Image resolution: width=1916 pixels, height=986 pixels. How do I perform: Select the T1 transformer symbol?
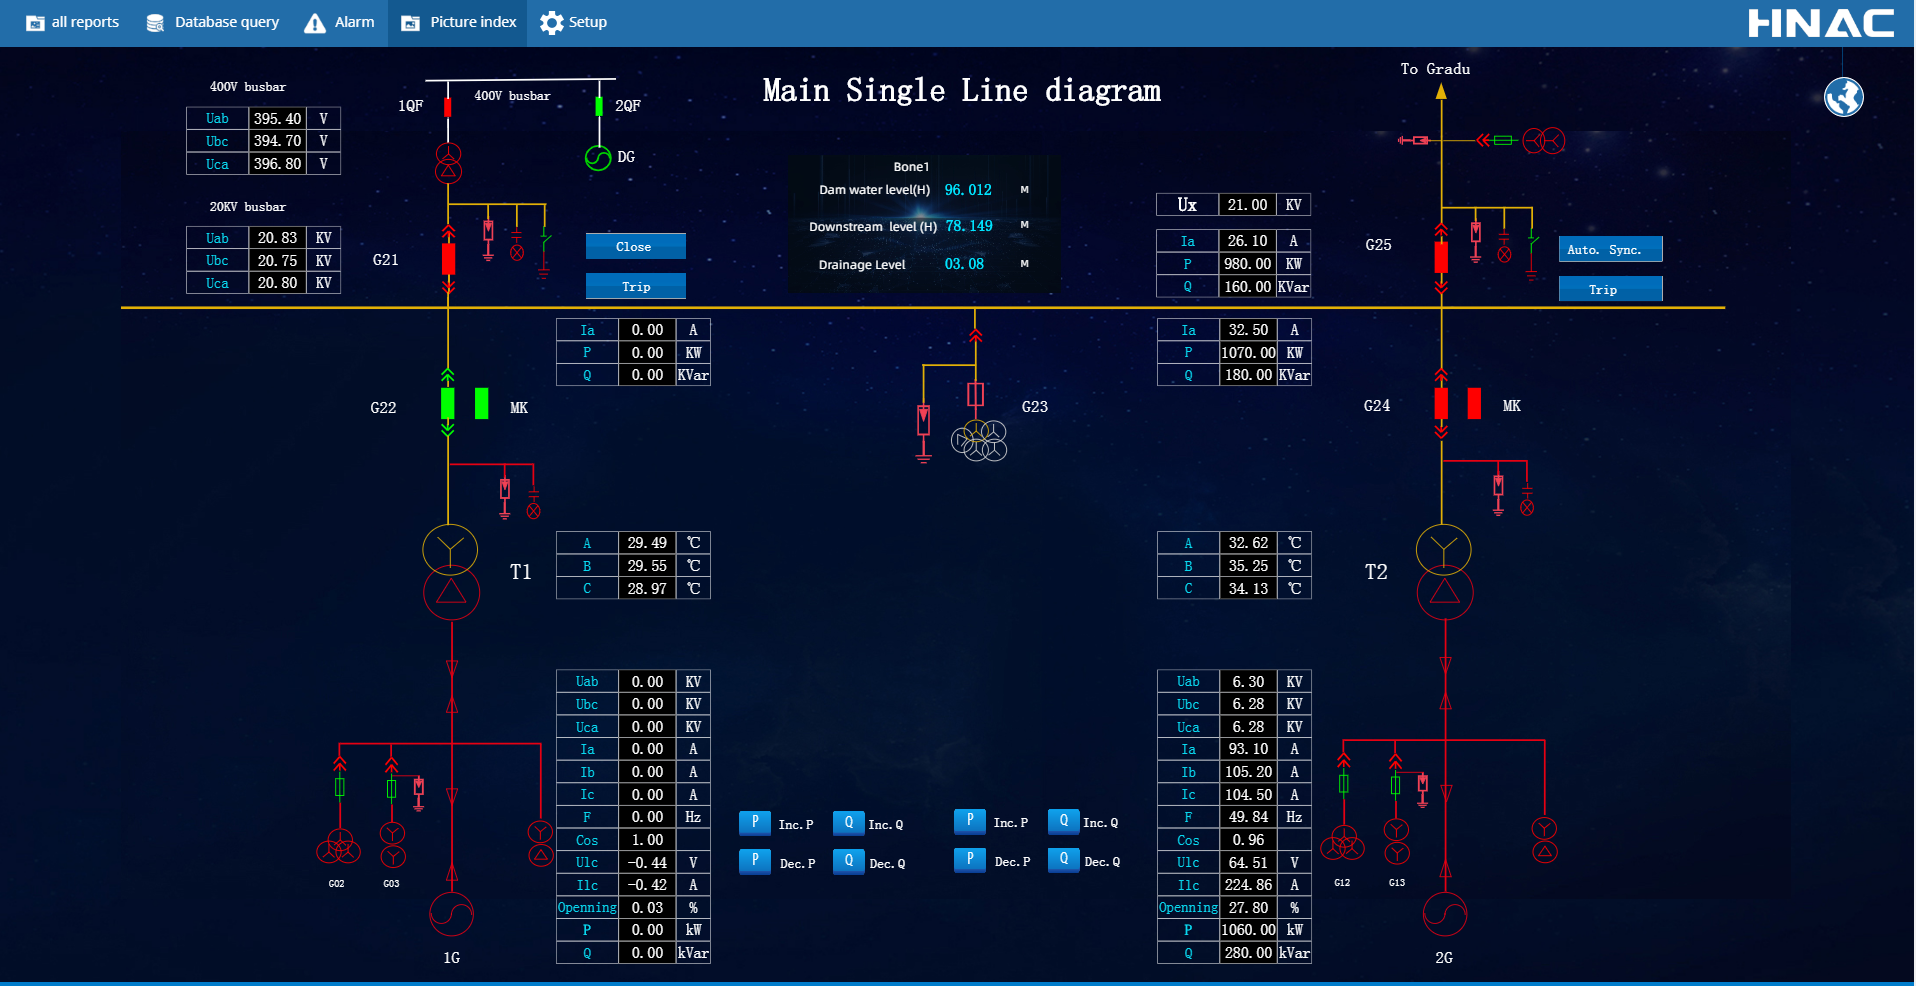(x=451, y=572)
